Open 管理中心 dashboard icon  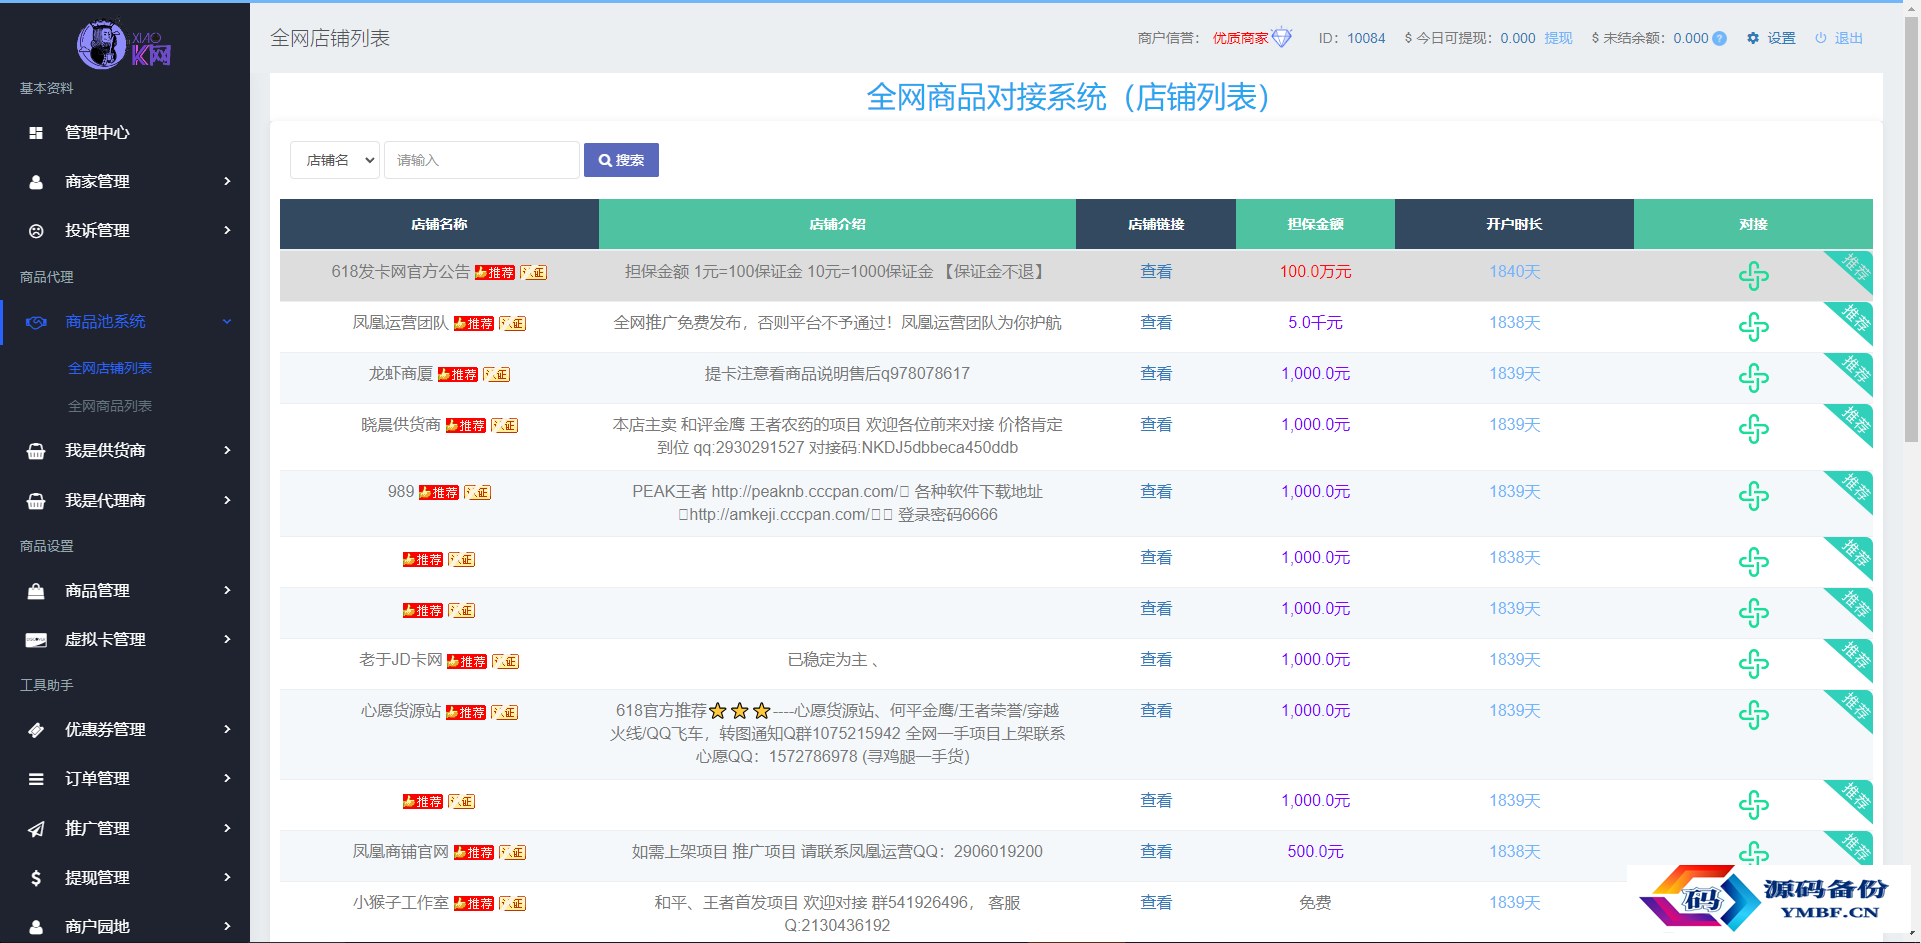(36, 132)
